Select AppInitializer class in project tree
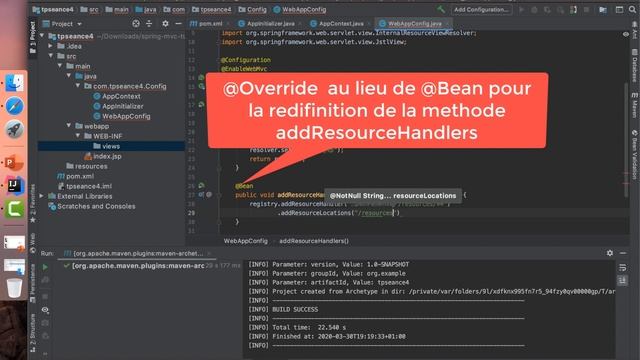This screenshot has width=640, height=360. (122, 106)
